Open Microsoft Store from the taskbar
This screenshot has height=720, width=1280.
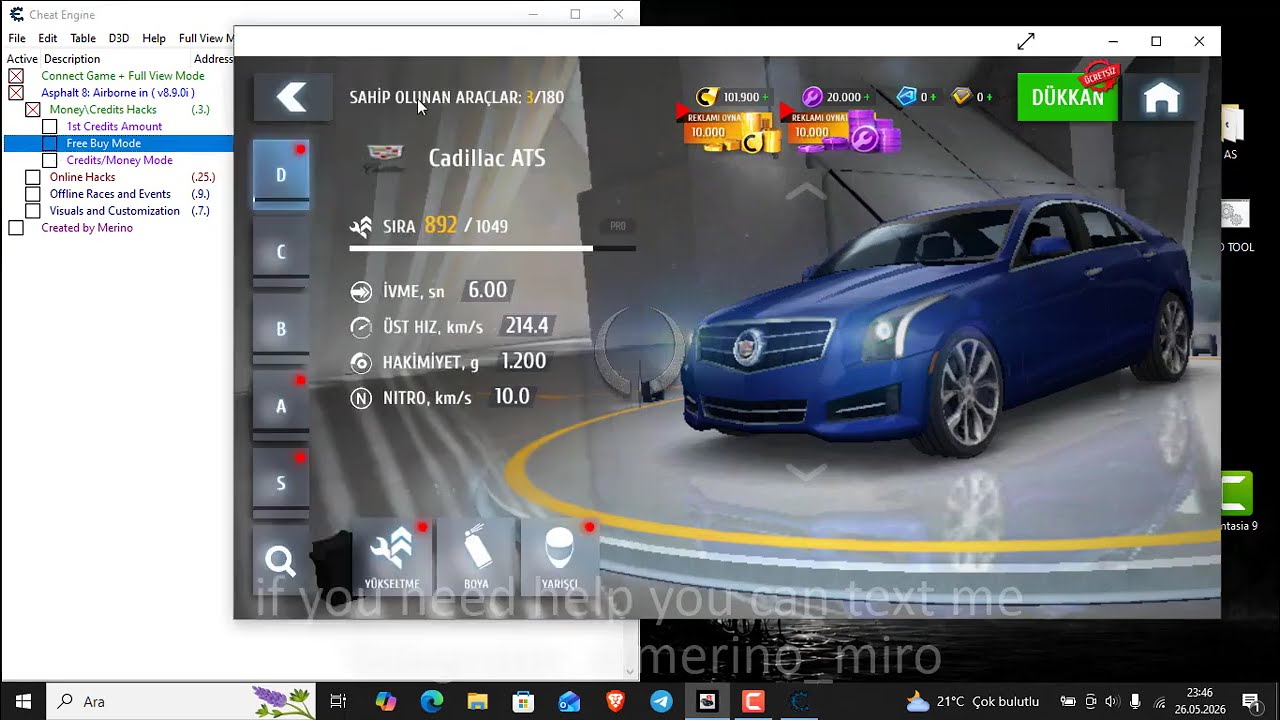pos(523,701)
